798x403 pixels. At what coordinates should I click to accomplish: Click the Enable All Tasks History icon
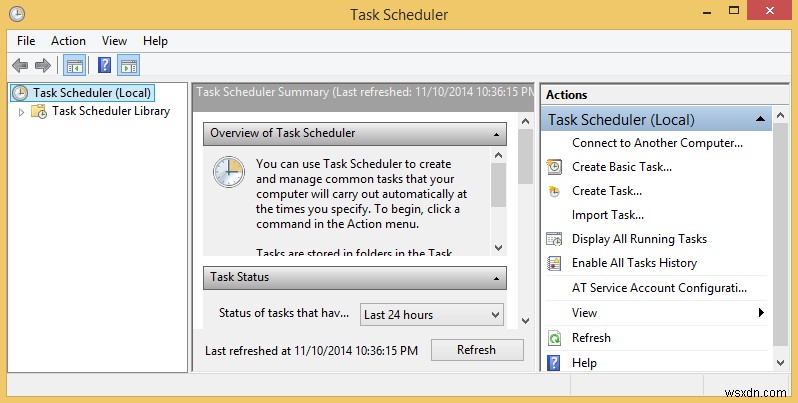(x=555, y=263)
